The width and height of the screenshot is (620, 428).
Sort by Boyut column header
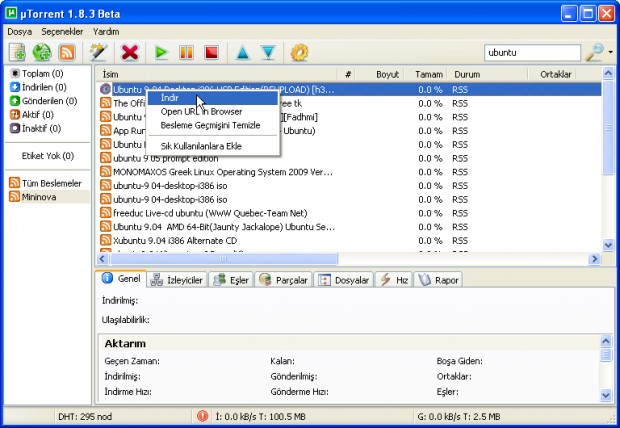[379, 74]
